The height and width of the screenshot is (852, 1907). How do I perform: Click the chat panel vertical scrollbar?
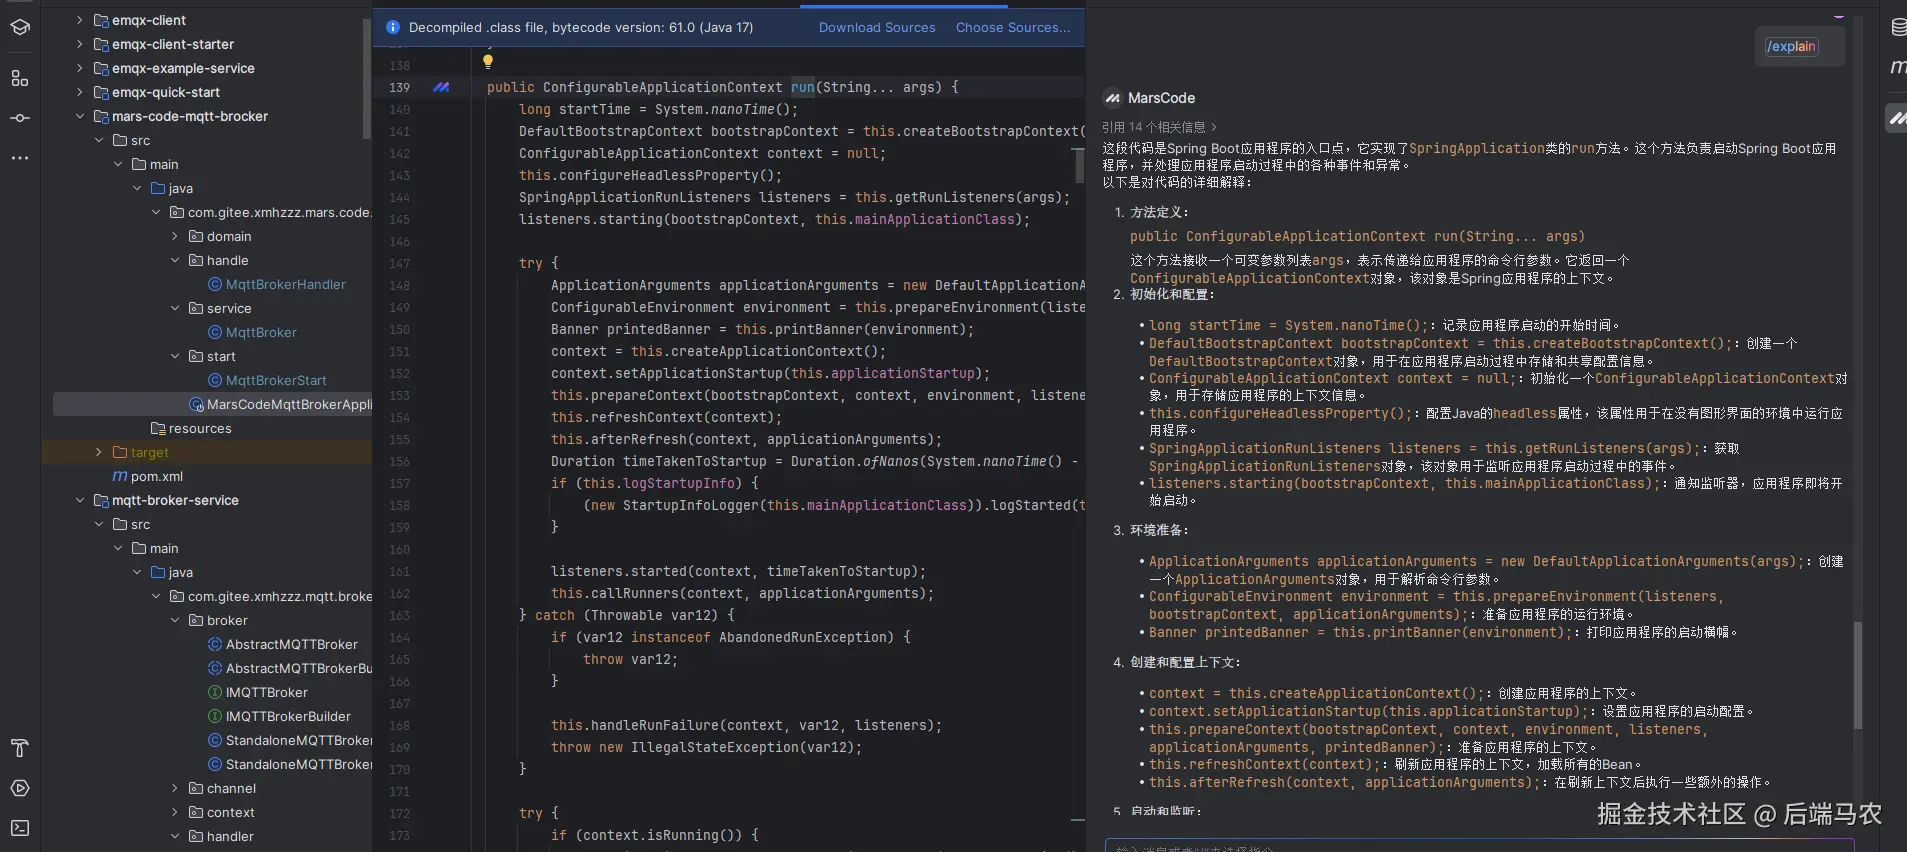1858,675
